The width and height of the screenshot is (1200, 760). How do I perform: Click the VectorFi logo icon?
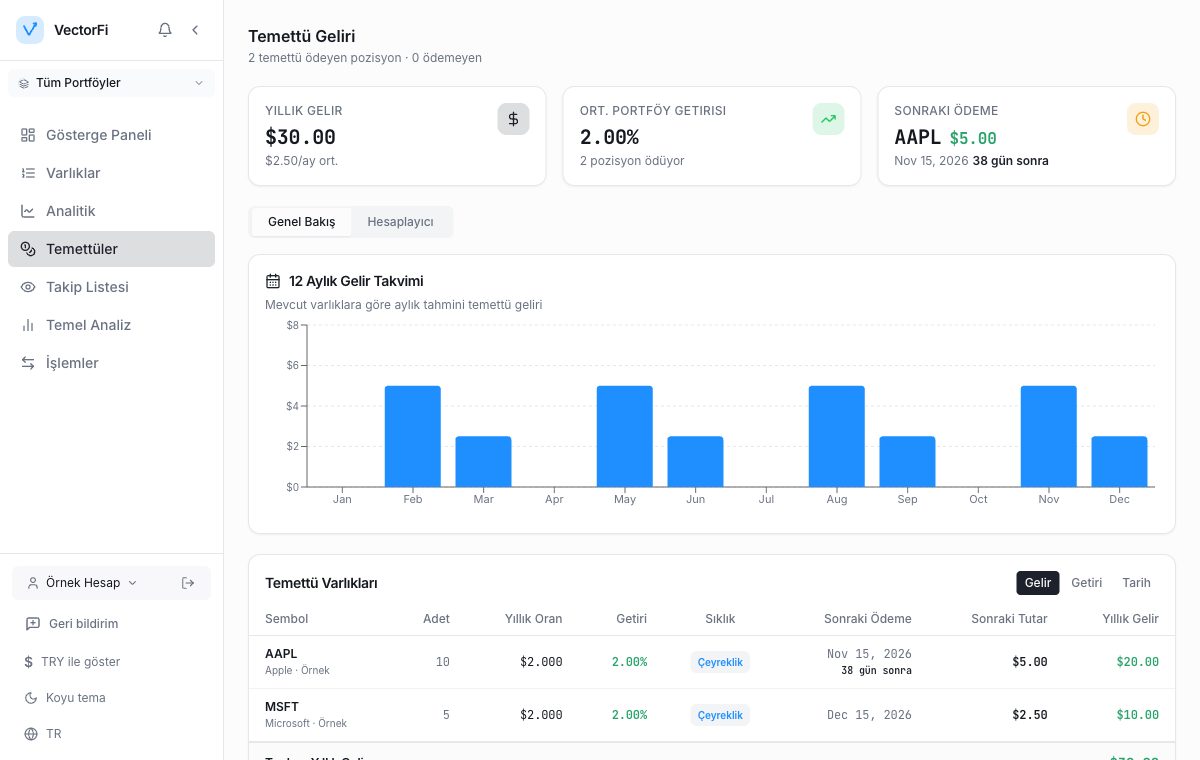pos(30,30)
